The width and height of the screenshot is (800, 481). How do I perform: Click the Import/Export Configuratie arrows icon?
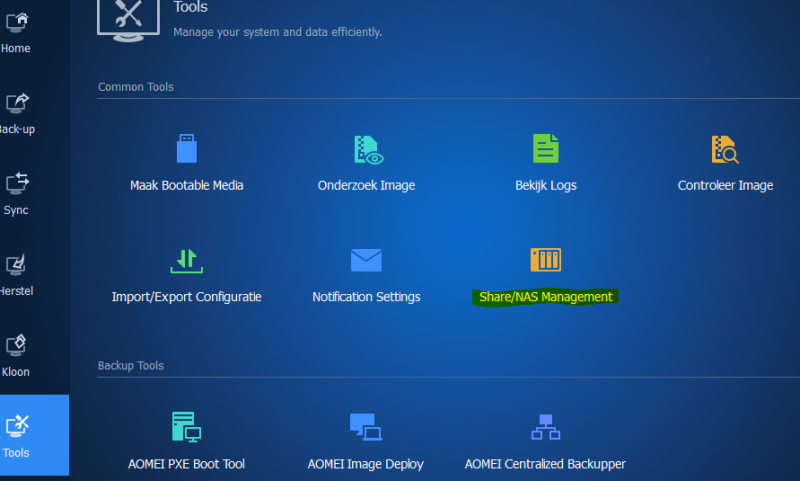pos(187,260)
